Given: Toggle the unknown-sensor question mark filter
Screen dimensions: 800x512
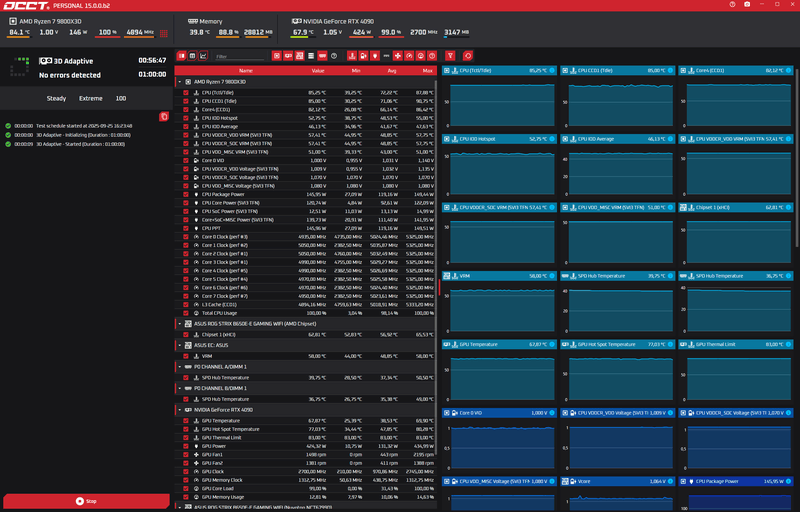Looking at the screenshot, I should (334, 56).
